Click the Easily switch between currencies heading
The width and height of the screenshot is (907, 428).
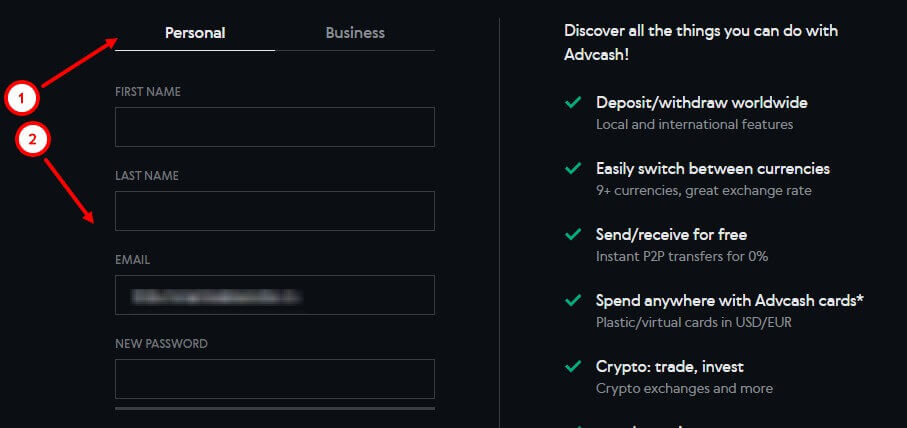coord(712,169)
